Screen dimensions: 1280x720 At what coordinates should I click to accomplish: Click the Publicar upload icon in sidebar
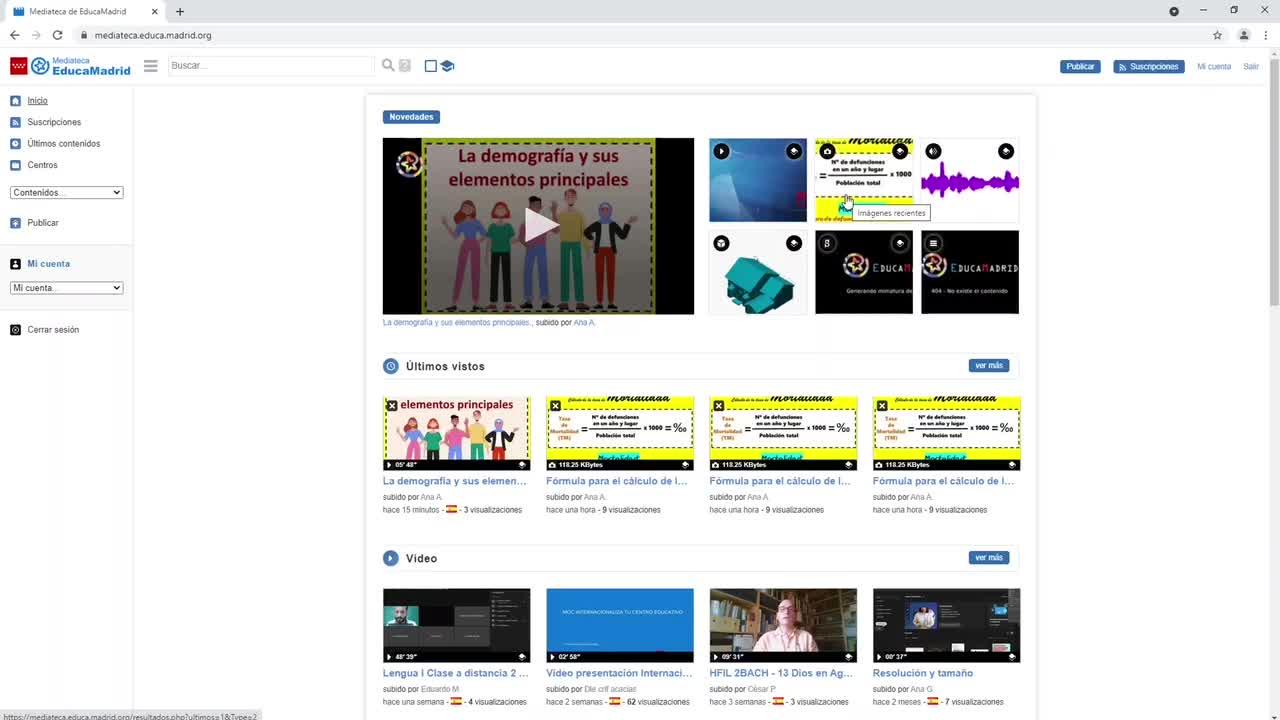pyautogui.click(x=15, y=223)
